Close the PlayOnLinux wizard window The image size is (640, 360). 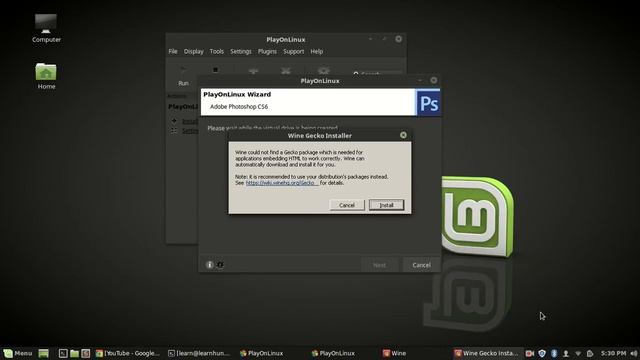(x=433, y=80)
